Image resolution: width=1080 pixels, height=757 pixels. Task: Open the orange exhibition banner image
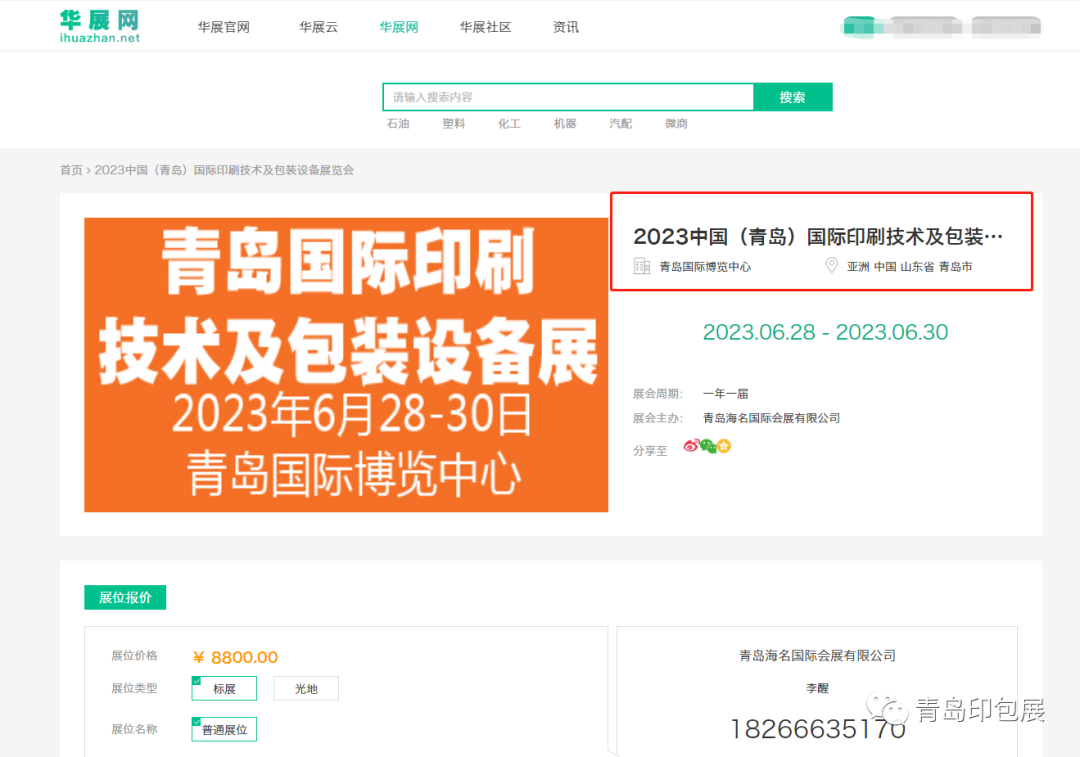[x=346, y=364]
